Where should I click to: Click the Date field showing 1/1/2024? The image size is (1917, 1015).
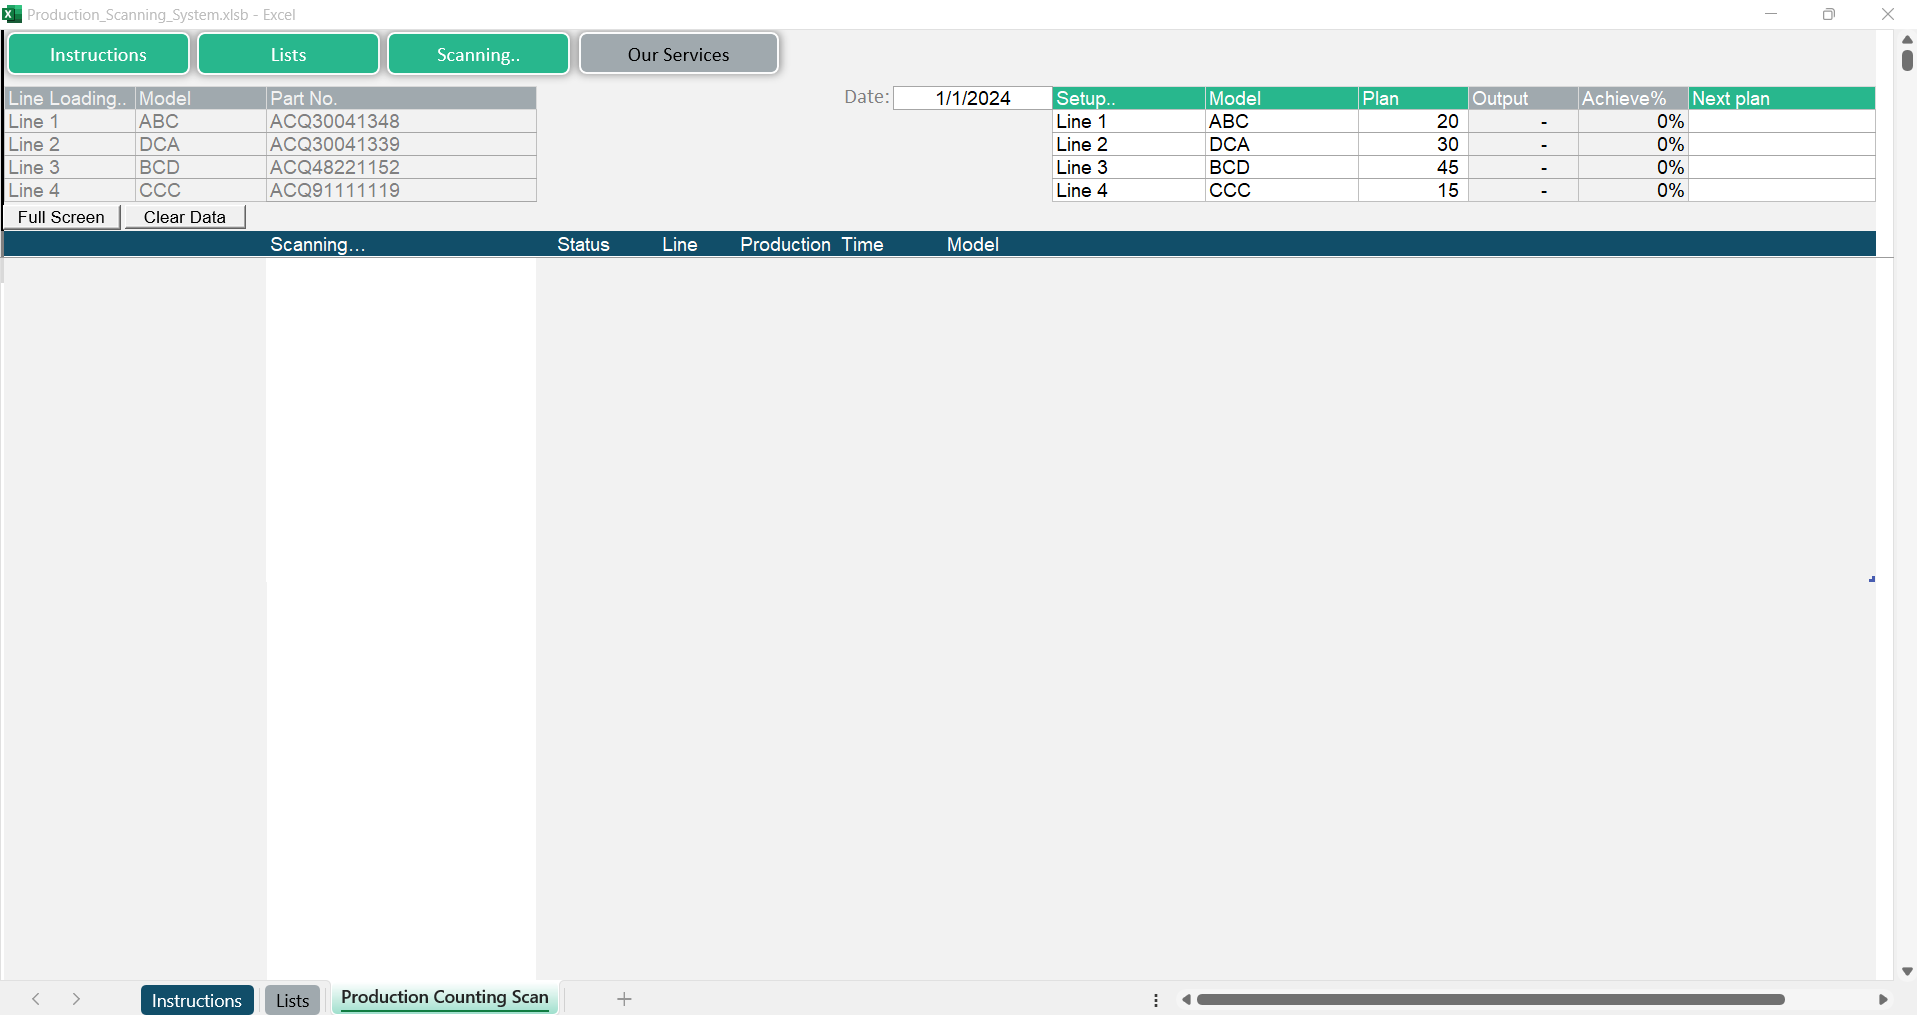[972, 98]
